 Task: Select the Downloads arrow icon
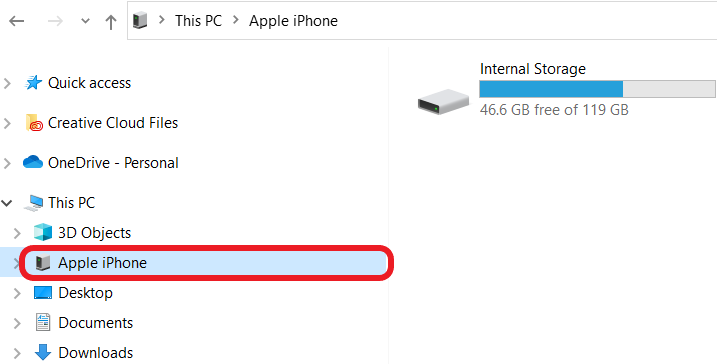(x=43, y=352)
